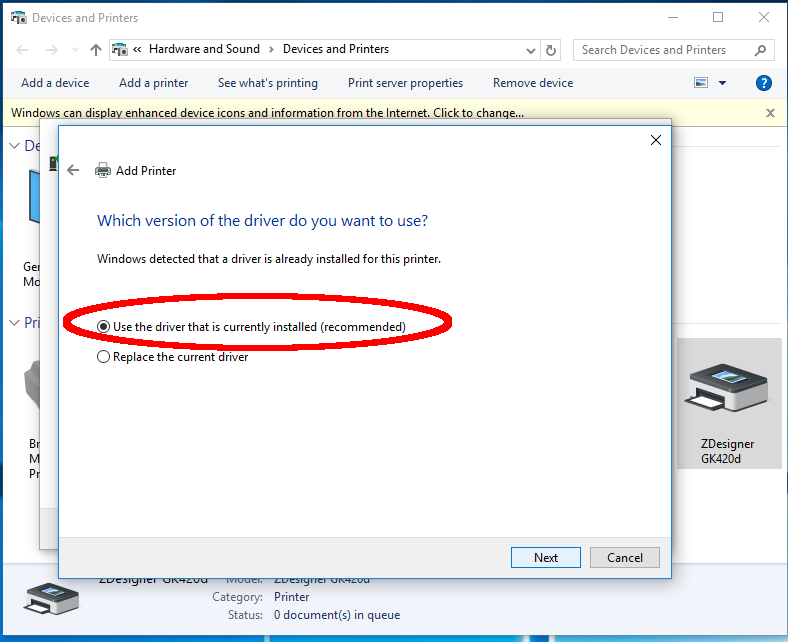Collapse the Devices section chevron

pyautogui.click(x=15, y=146)
